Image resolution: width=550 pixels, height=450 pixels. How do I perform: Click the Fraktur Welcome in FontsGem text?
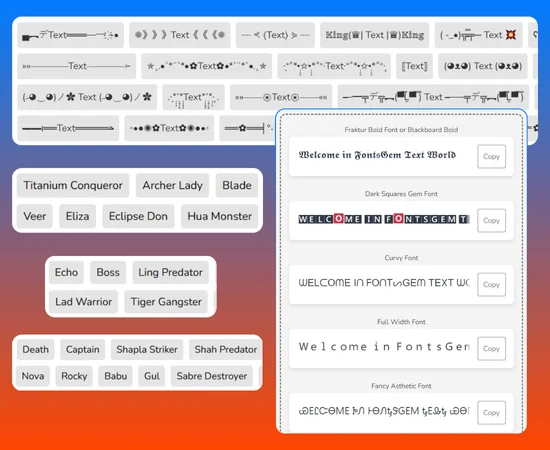[x=377, y=155]
